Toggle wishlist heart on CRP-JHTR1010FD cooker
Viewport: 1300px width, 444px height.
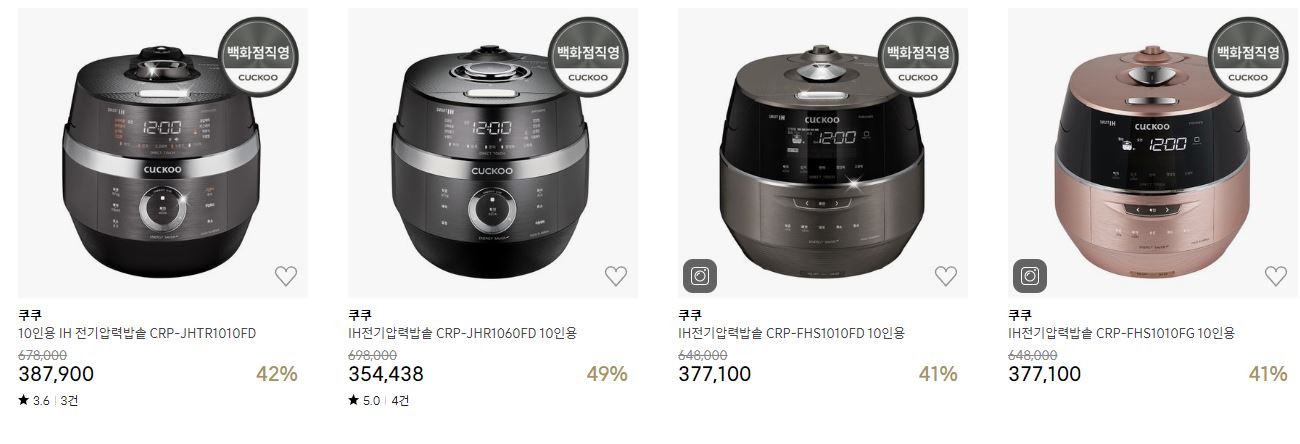tap(286, 276)
